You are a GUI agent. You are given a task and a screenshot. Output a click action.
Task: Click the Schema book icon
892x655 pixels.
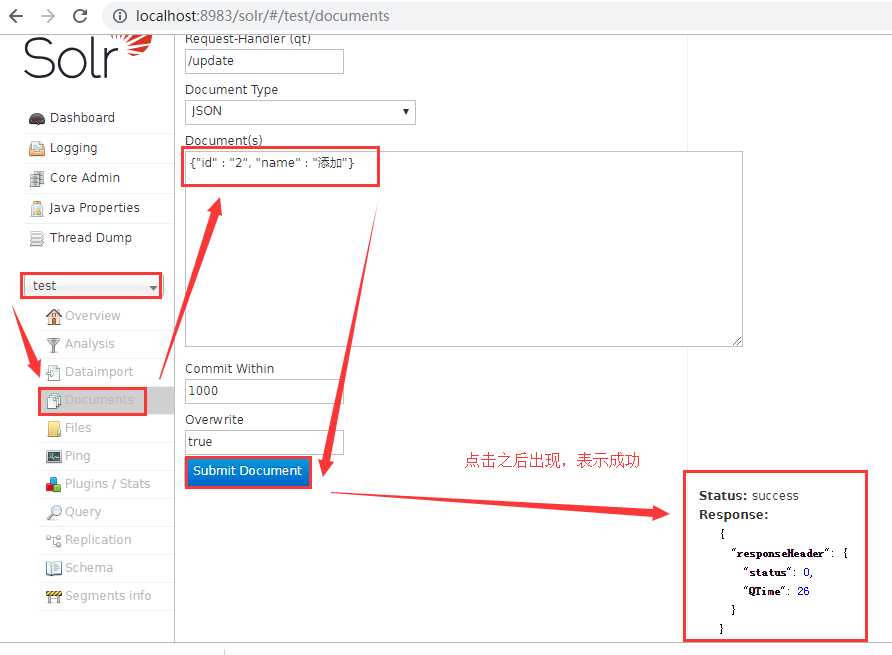tap(53, 568)
